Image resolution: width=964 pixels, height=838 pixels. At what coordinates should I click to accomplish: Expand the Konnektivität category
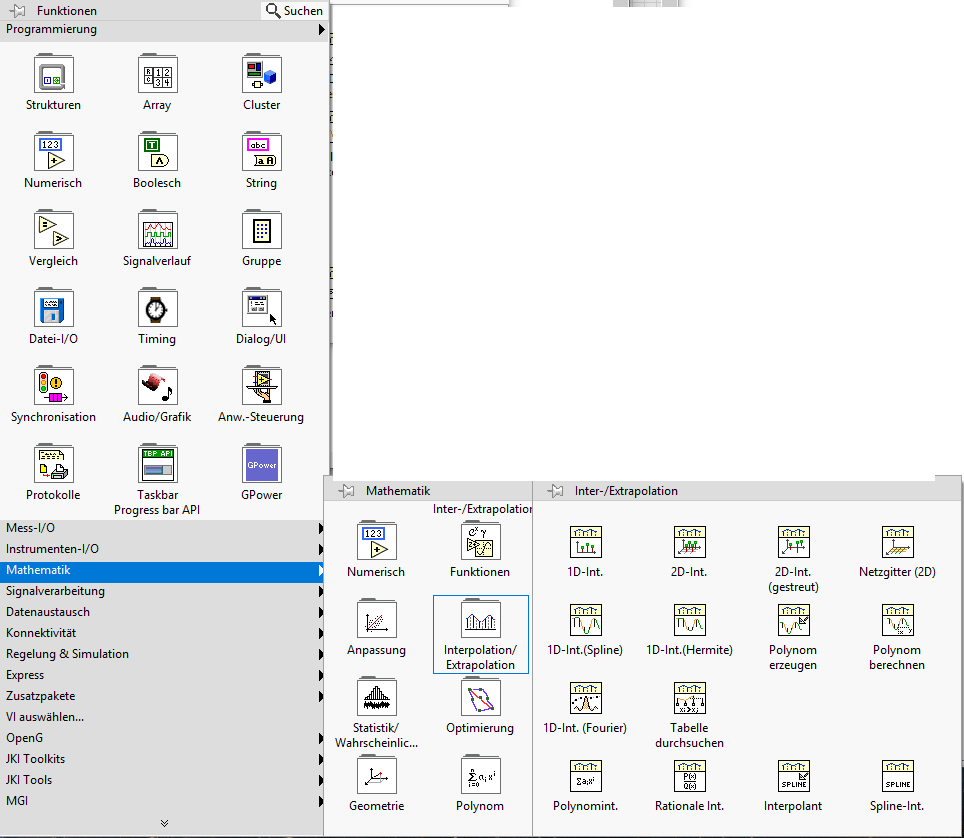164,633
